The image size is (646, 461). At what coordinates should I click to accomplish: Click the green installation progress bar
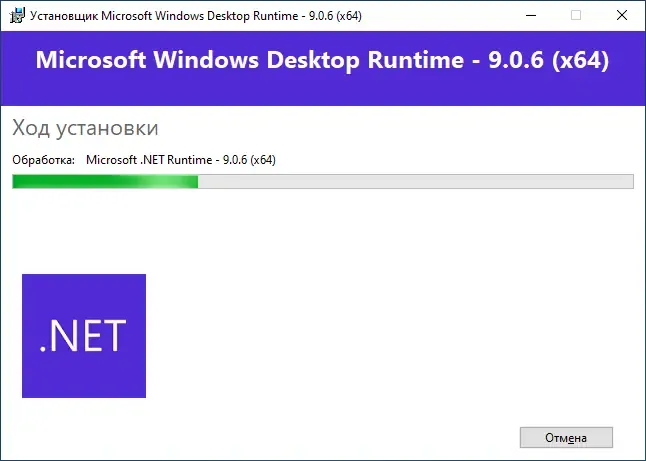coord(323,181)
